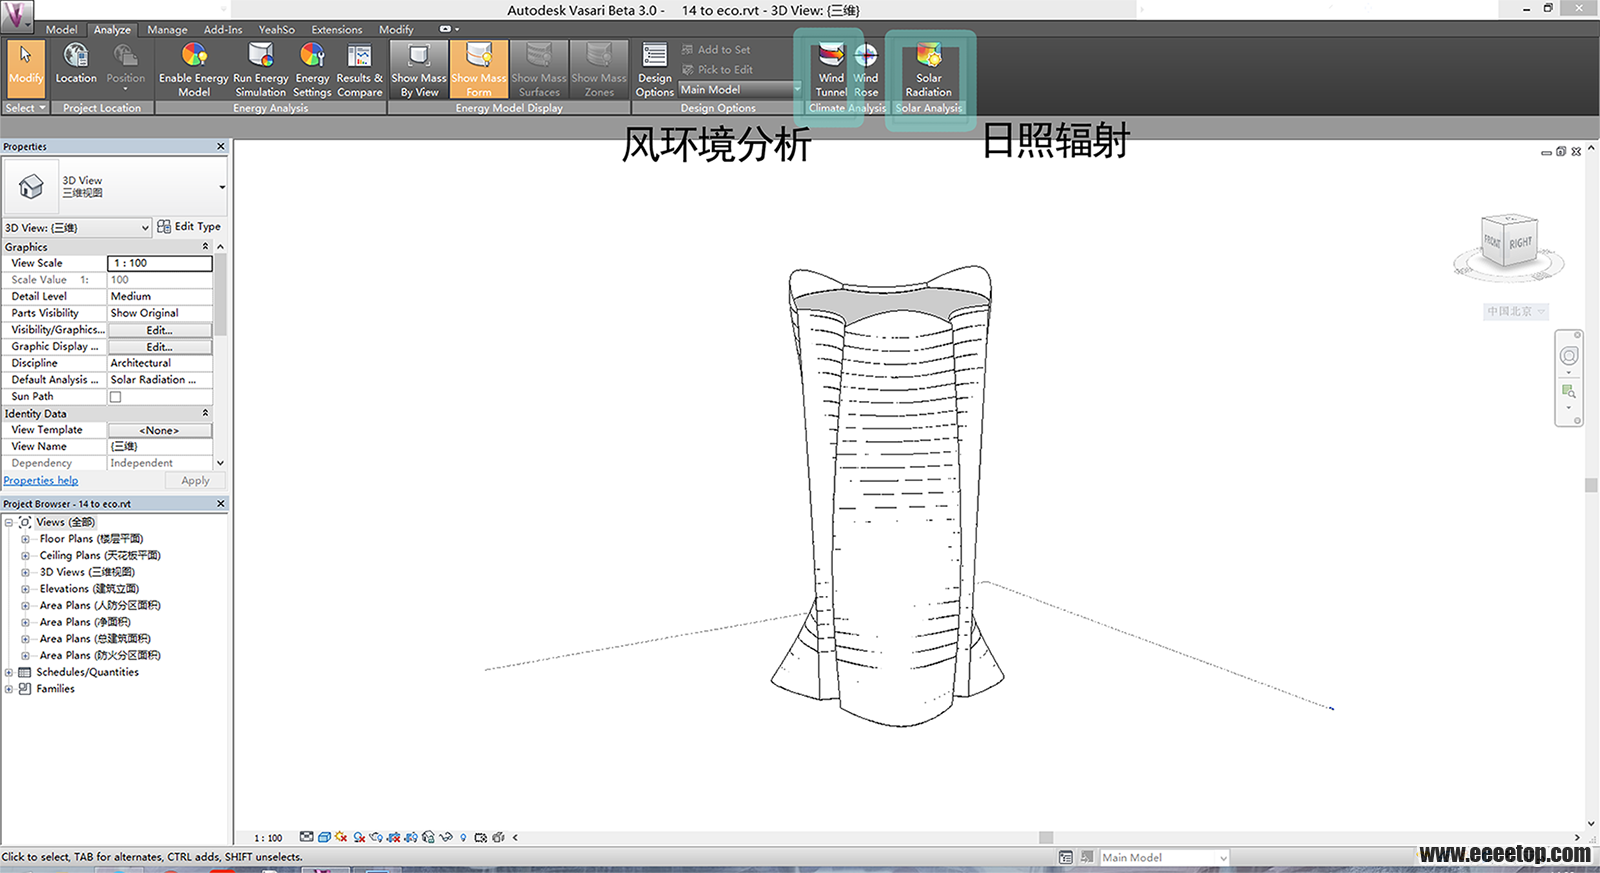
Task: Click Temporary Hide/Isolate glasses icon
Action: tap(446, 837)
